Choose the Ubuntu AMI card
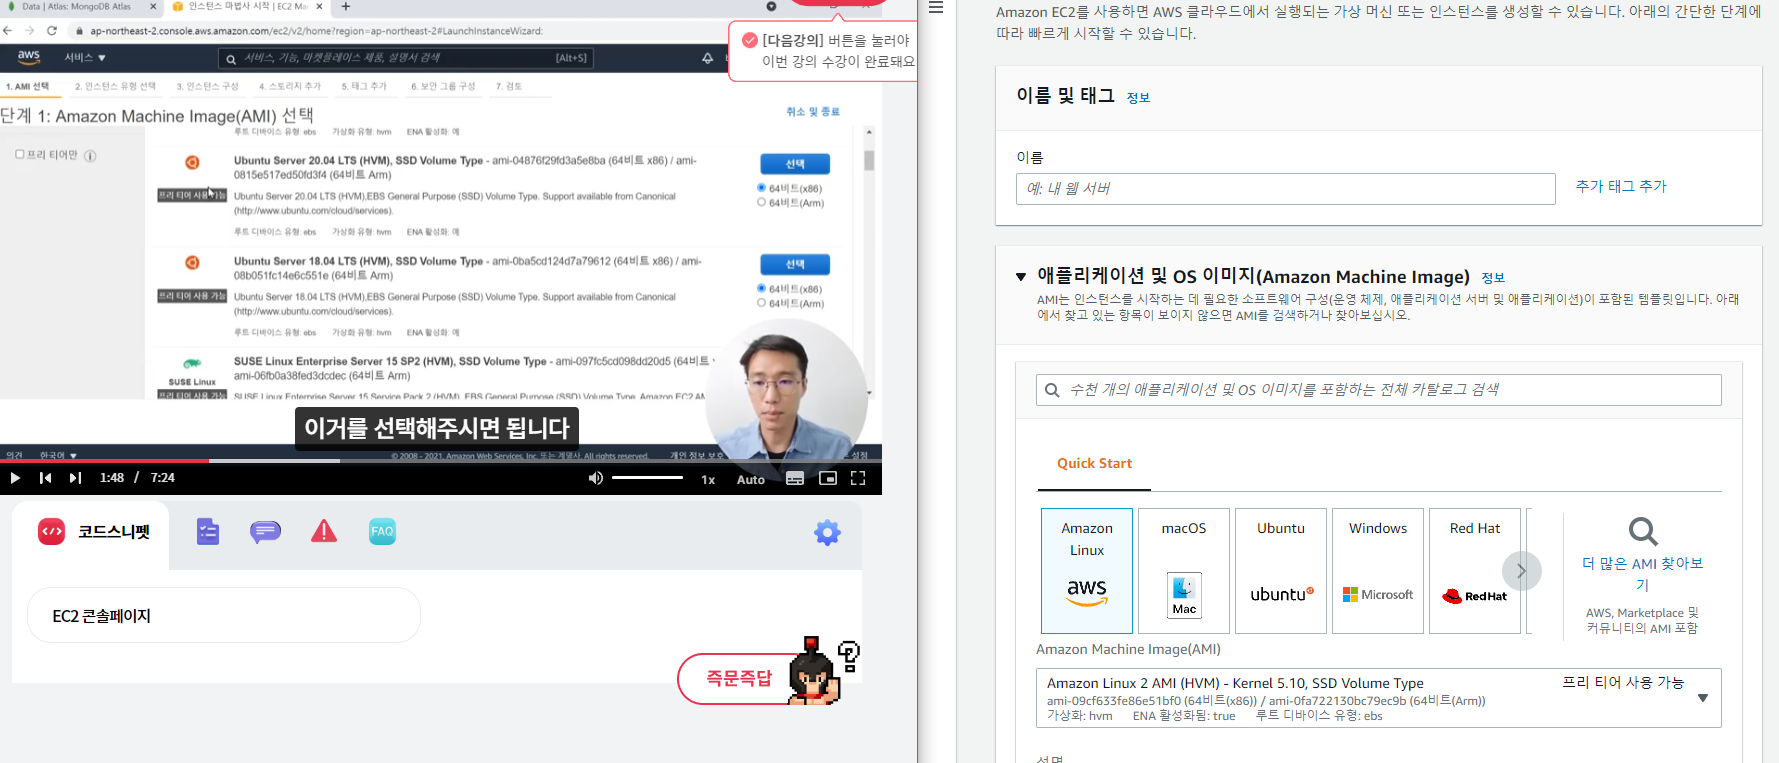The height and width of the screenshot is (763, 1779). [x=1281, y=571]
